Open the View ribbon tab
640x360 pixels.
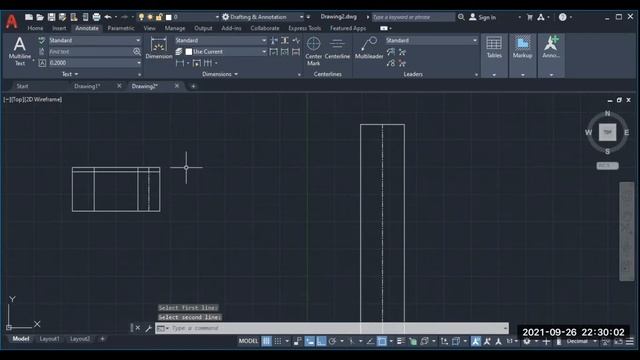pyautogui.click(x=149, y=28)
